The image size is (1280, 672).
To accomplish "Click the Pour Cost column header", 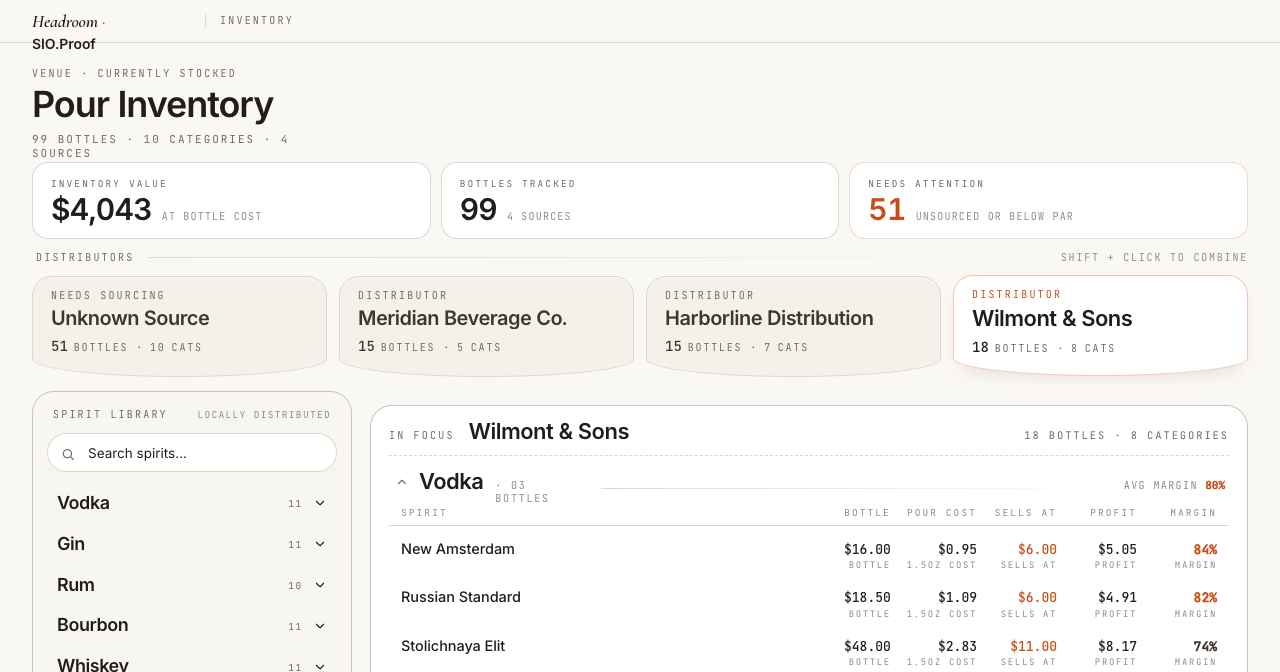I will 941,513.
